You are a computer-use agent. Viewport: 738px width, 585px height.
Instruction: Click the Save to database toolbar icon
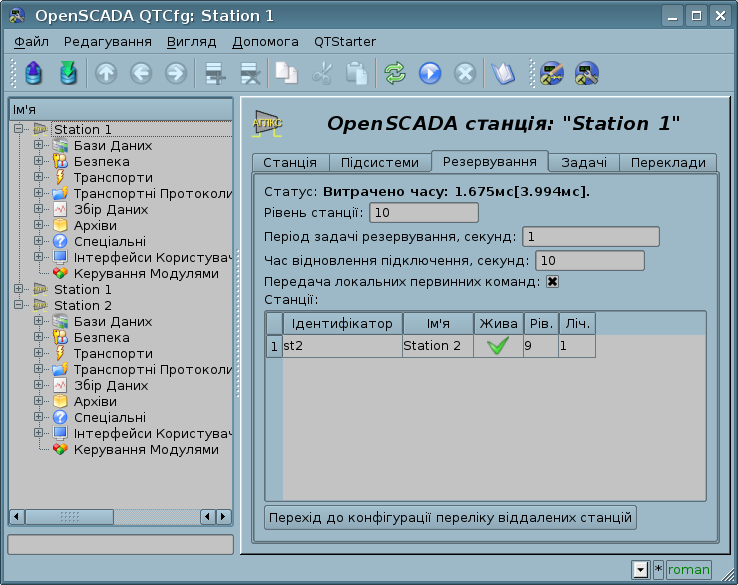pos(67,73)
